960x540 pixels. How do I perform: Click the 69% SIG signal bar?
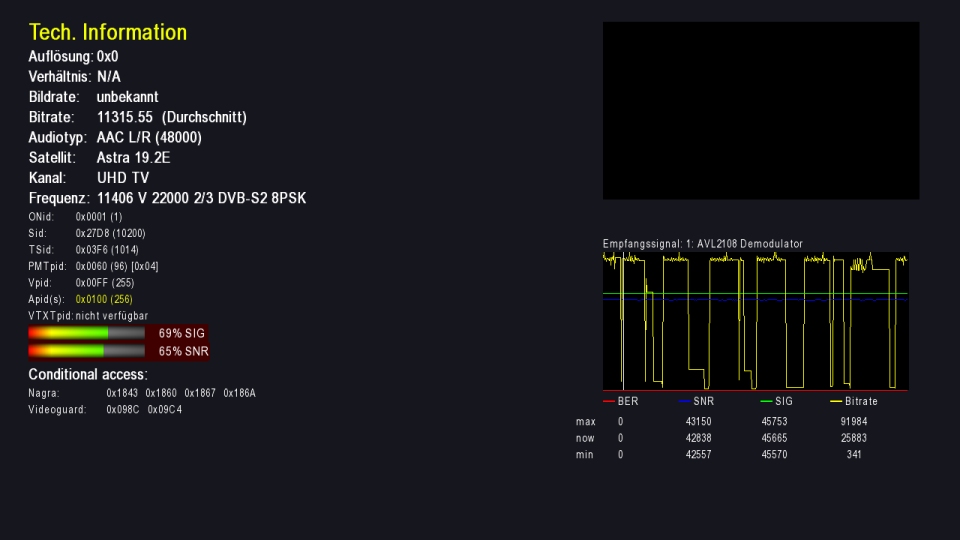pyautogui.click(x=86, y=333)
